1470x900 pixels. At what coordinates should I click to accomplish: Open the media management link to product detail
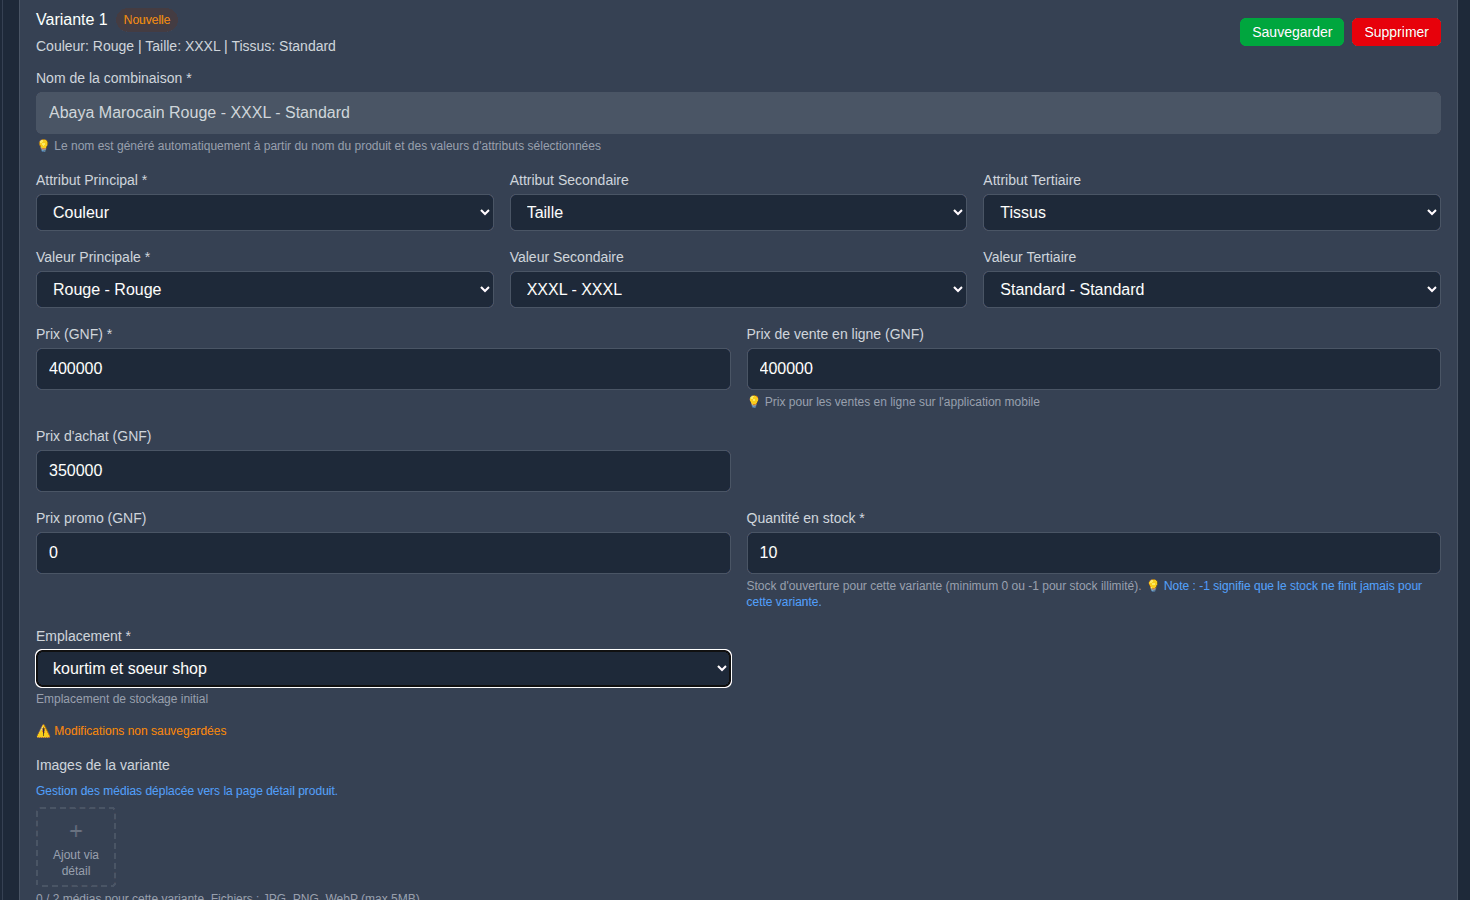[187, 791]
